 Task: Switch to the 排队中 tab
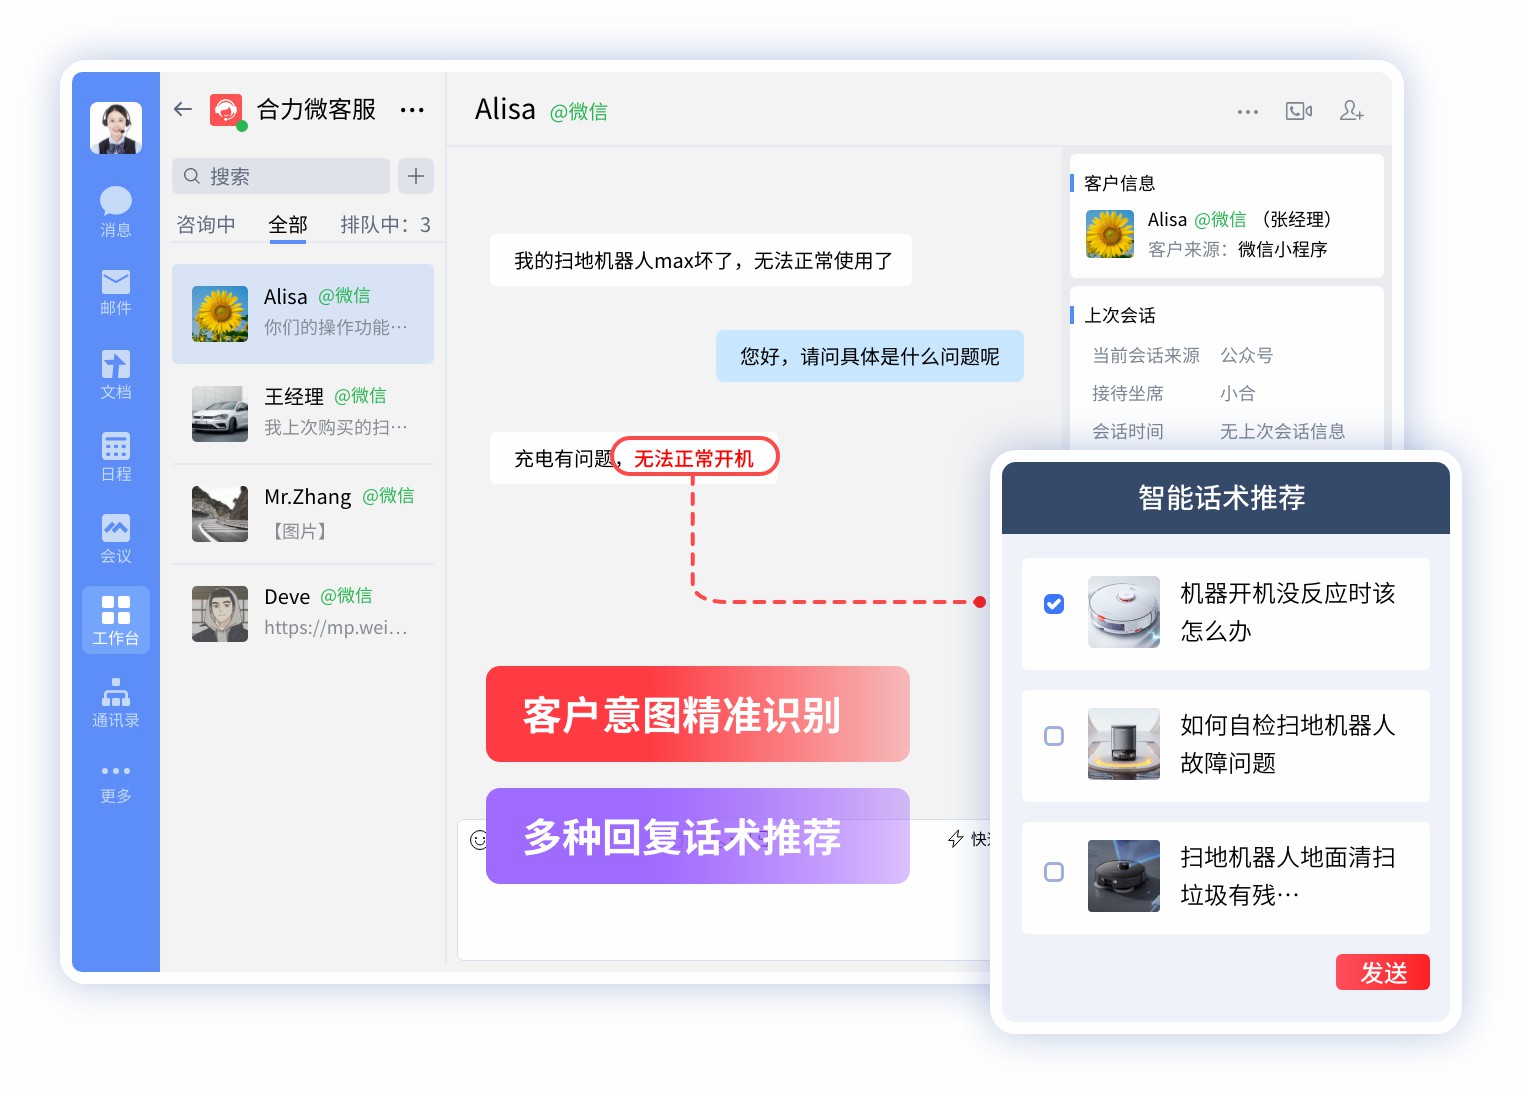(x=385, y=225)
